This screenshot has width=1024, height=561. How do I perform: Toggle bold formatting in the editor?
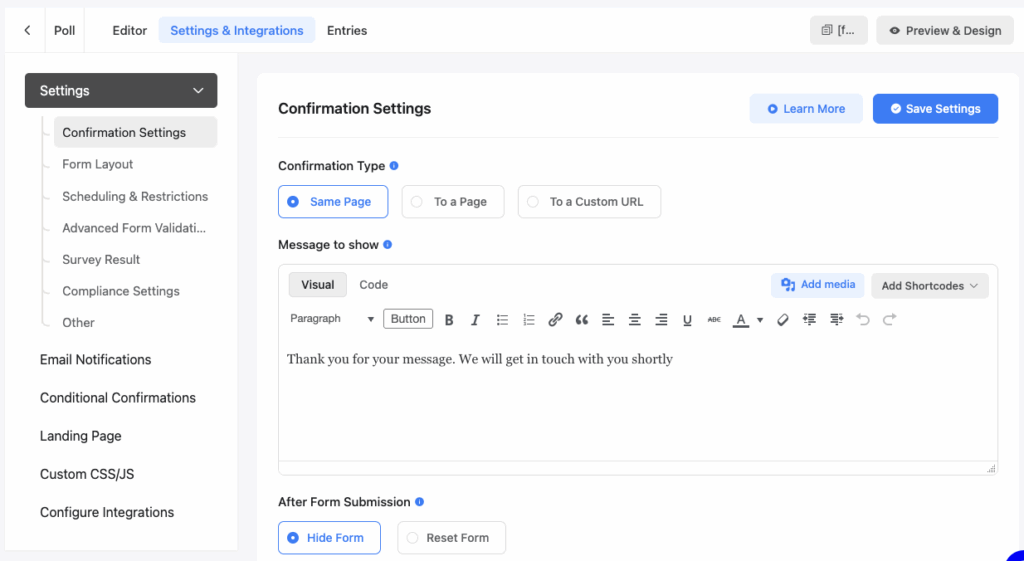pos(449,320)
